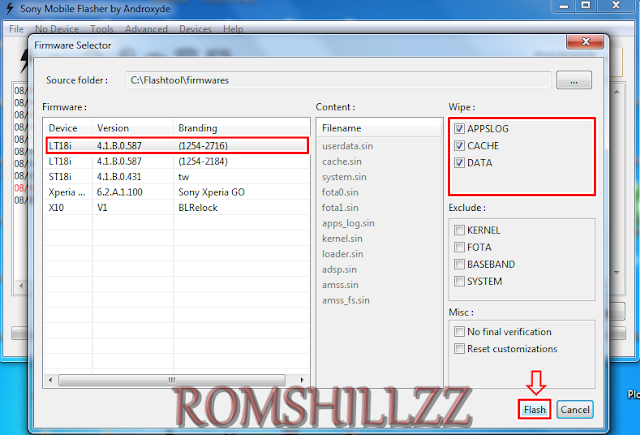Select LT18i firmware with branding (1254-2716)

pos(177,146)
